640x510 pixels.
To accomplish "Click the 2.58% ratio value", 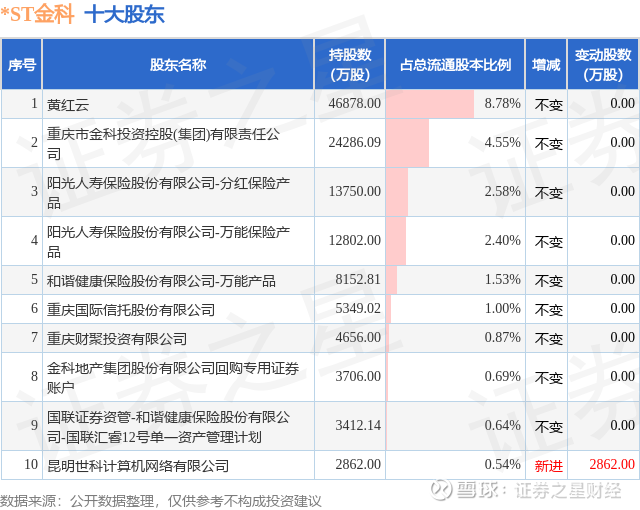I will click(x=502, y=191).
